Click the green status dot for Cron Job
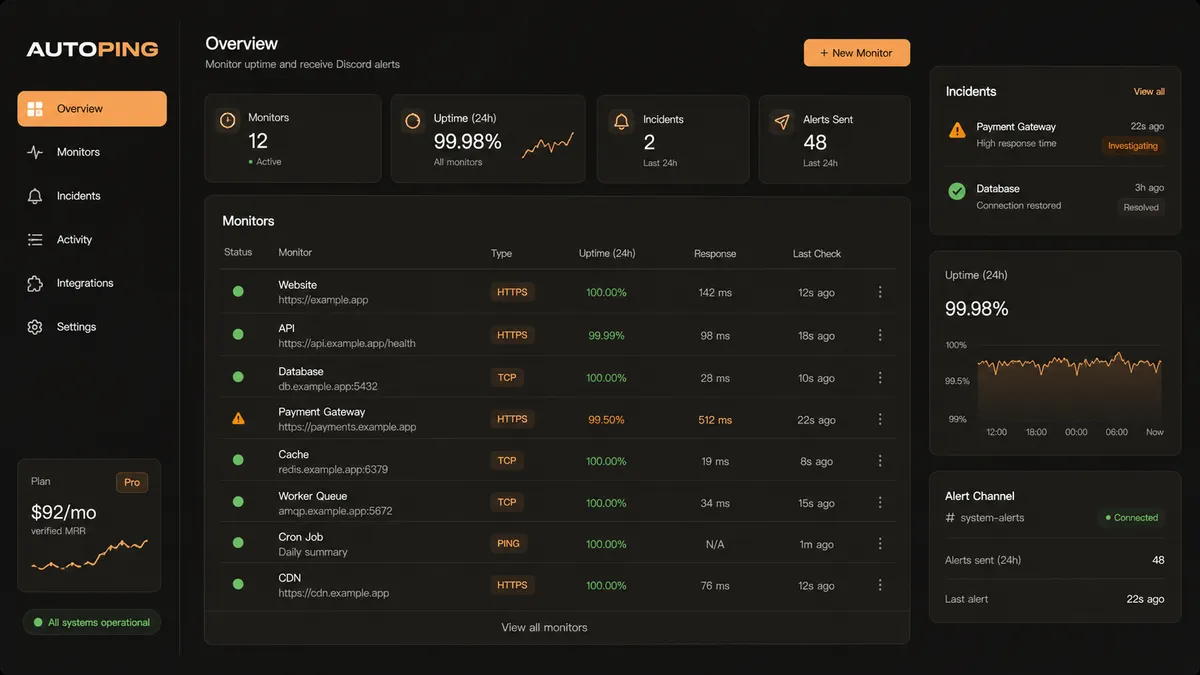Image resolution: width=1200 pixels, height=675 pixels. click(238, 543)
